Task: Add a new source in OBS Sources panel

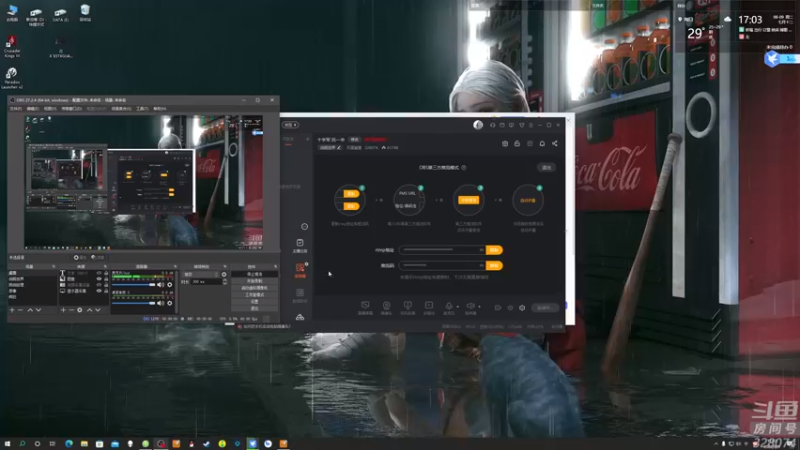Action: click(x=63, y=310)
